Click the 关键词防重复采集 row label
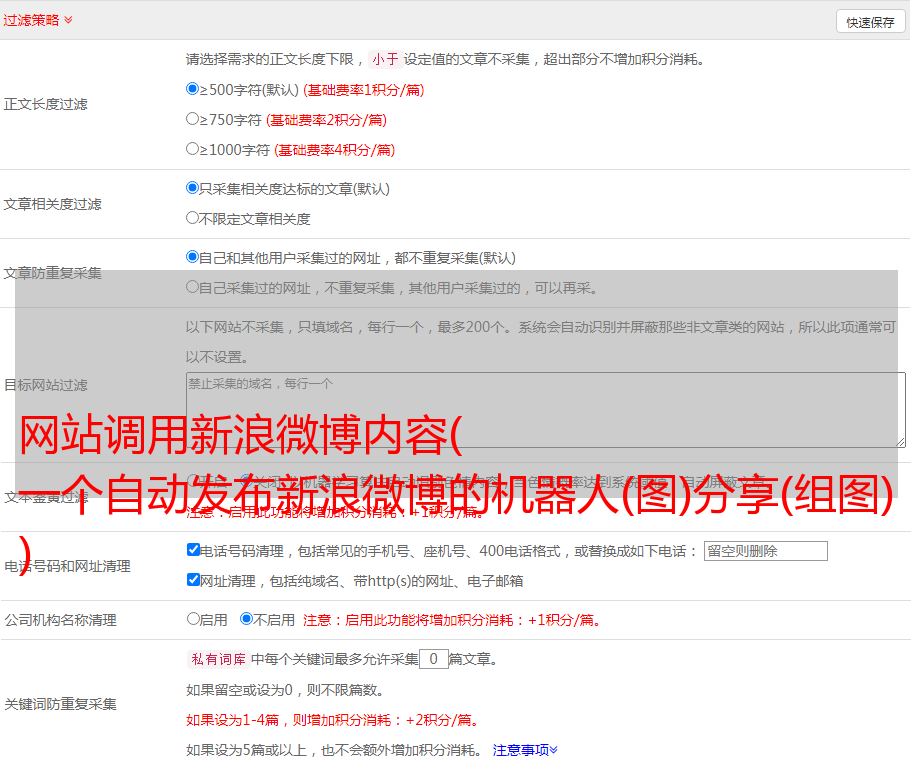This screenshot has height=768, width=912. pos(60,705)
